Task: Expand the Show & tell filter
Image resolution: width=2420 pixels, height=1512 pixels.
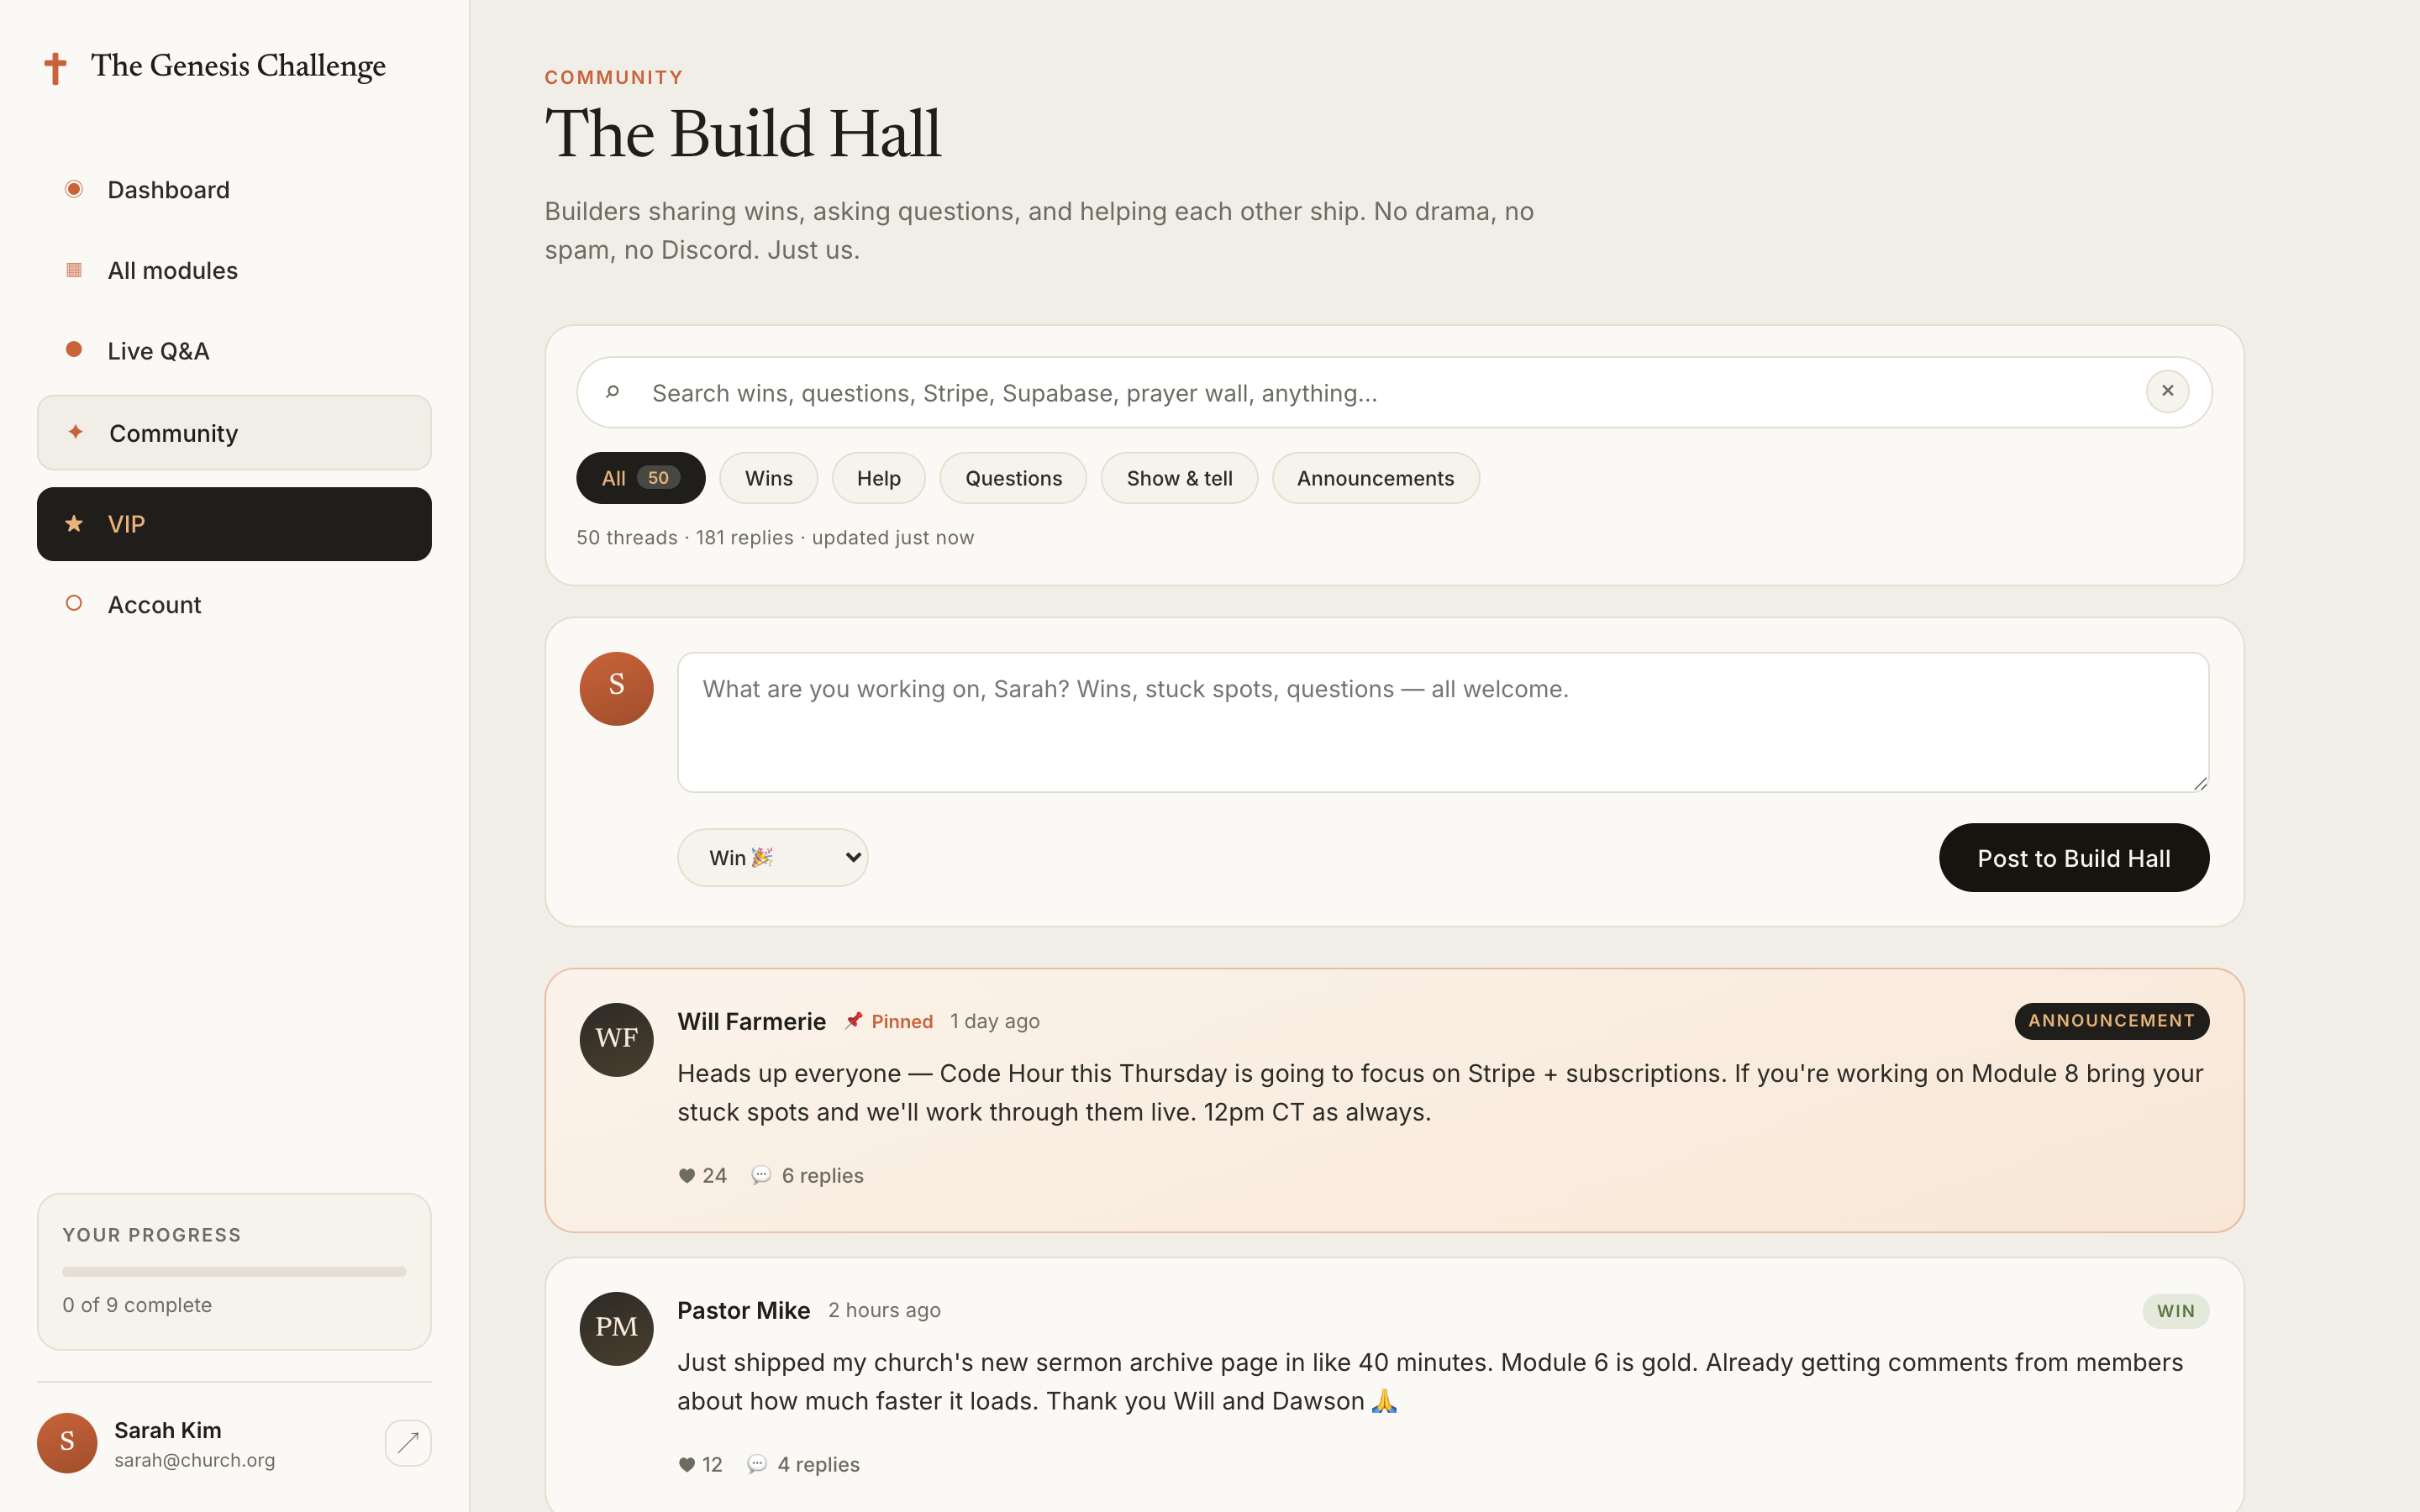Action: (x=1180, y=478)
